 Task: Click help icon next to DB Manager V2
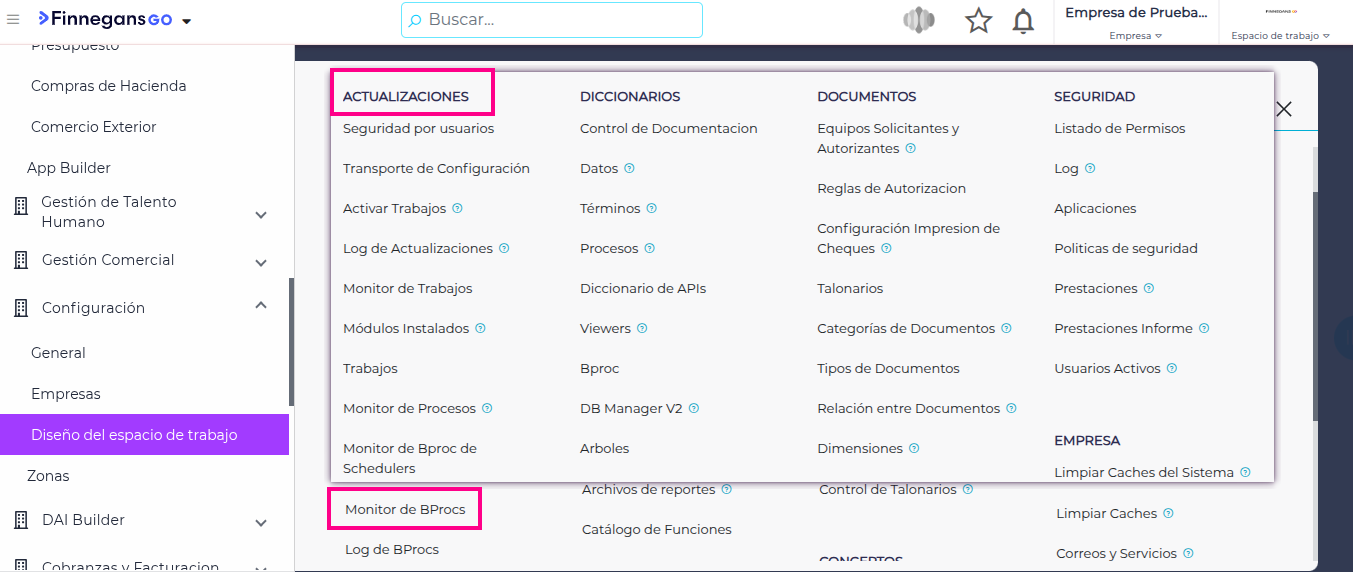click(x=694, y=409)
